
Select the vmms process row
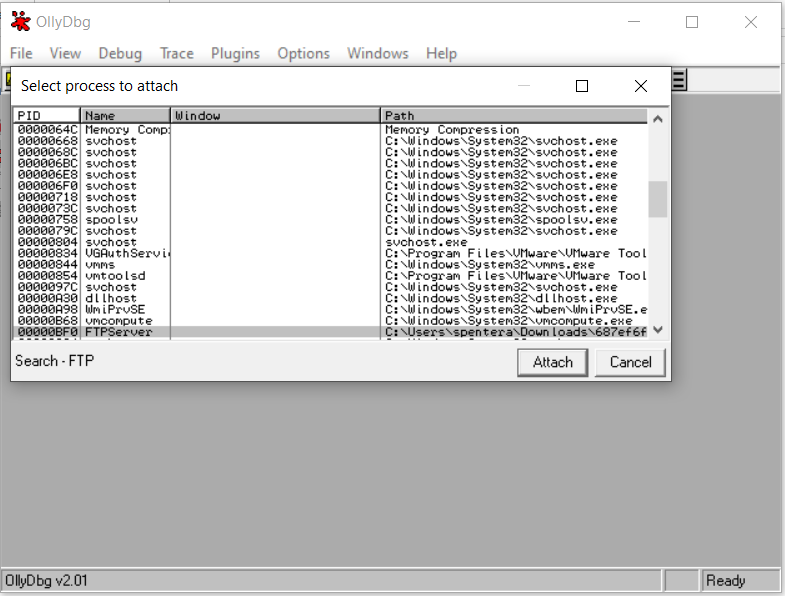(330, 264)
